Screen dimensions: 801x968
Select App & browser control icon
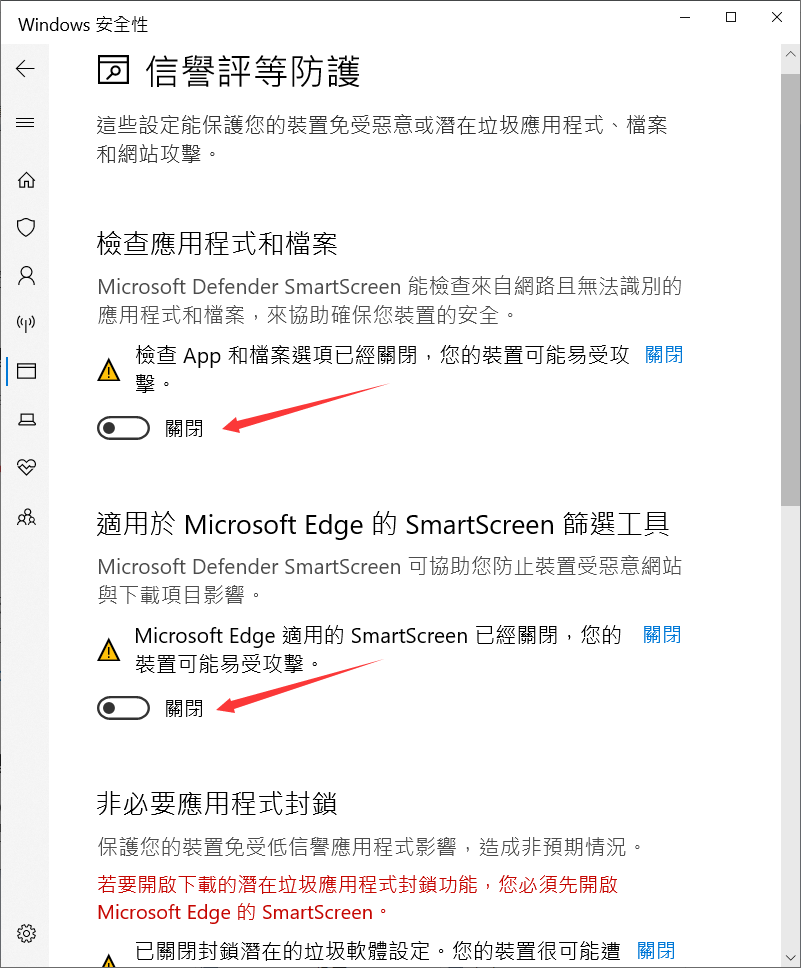click(26, 371)
